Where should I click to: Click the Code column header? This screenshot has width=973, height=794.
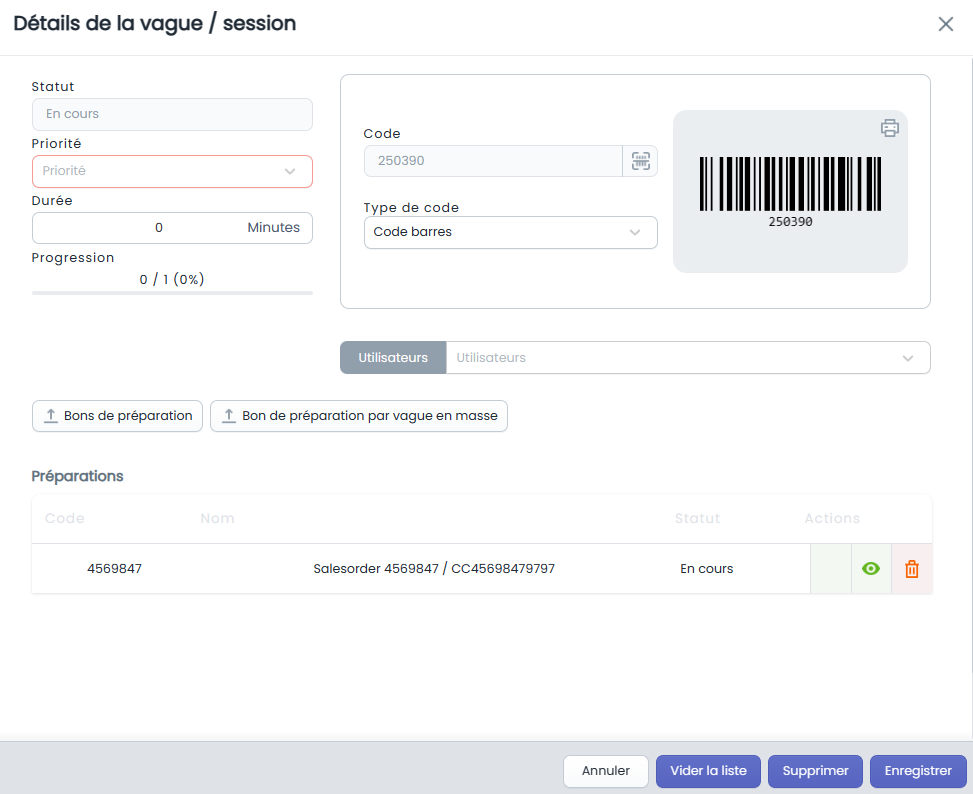click(65, 519)
